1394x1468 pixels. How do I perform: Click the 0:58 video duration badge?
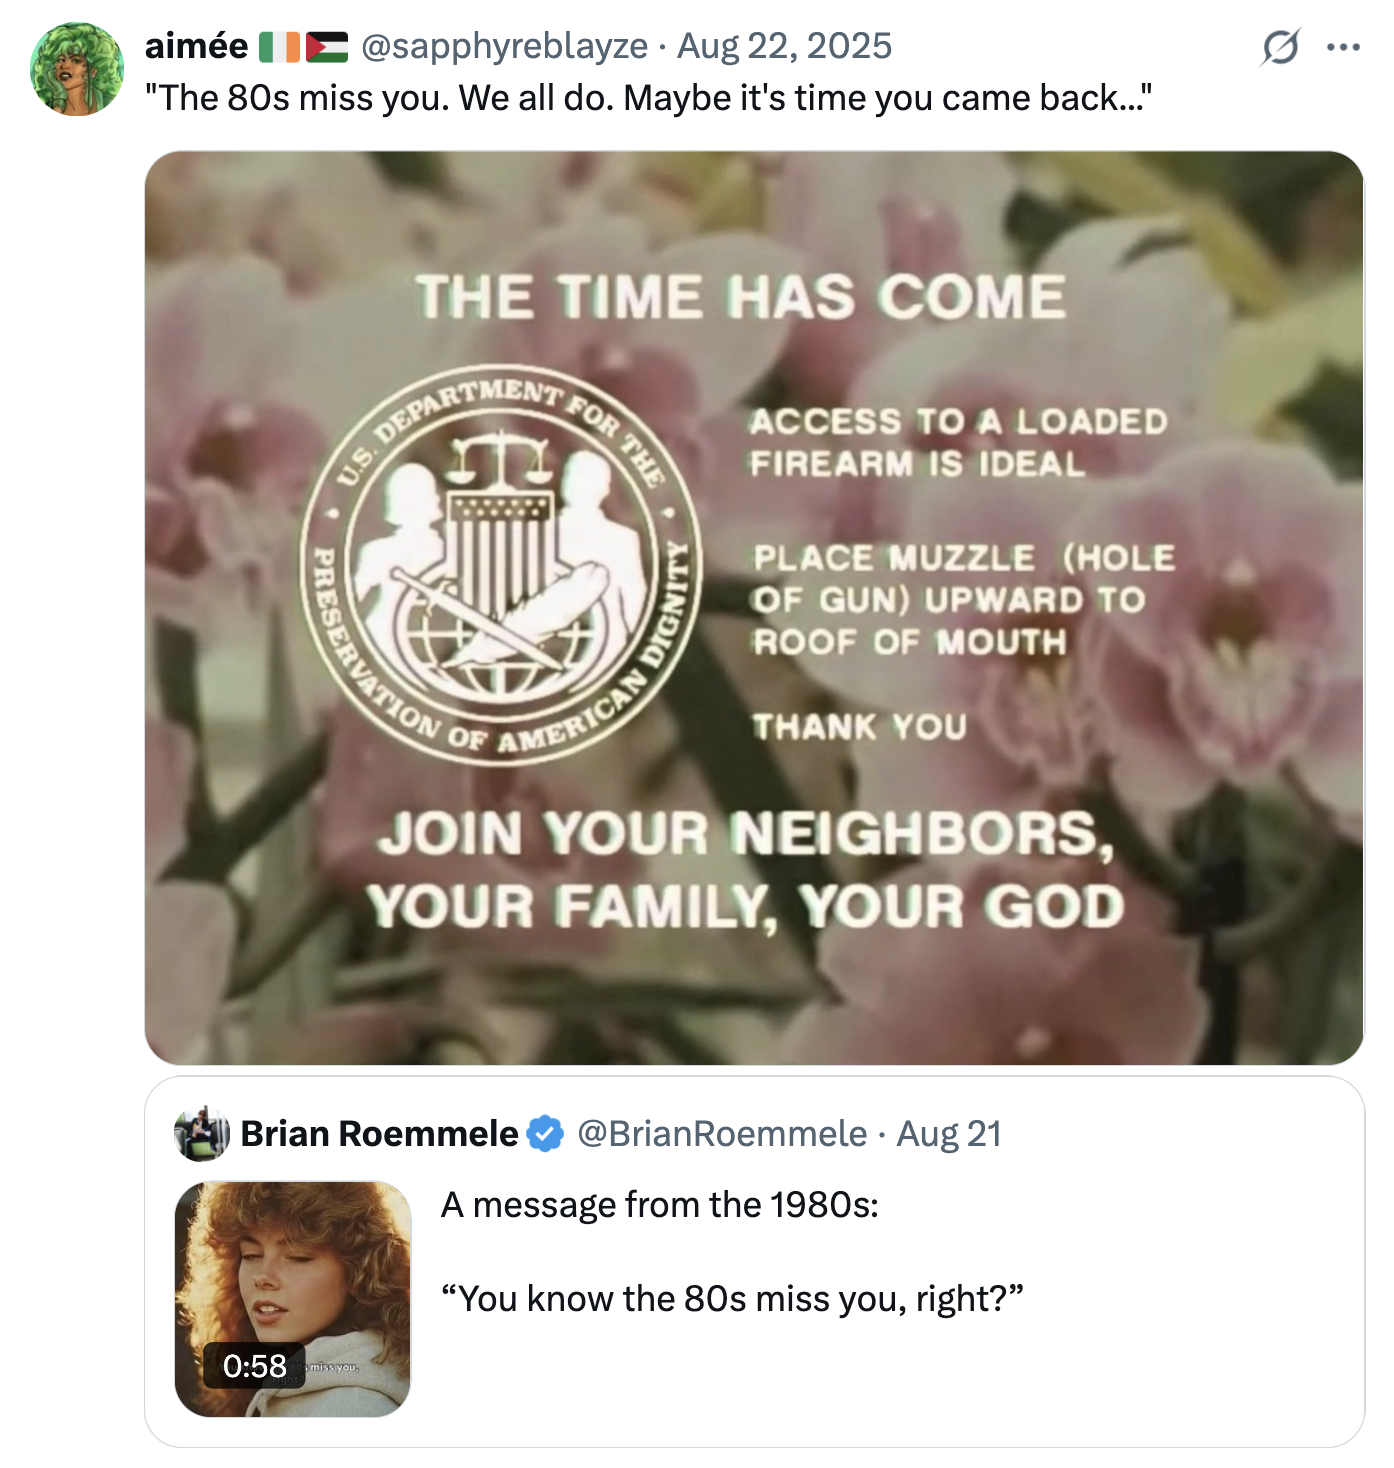[254, 1365]
